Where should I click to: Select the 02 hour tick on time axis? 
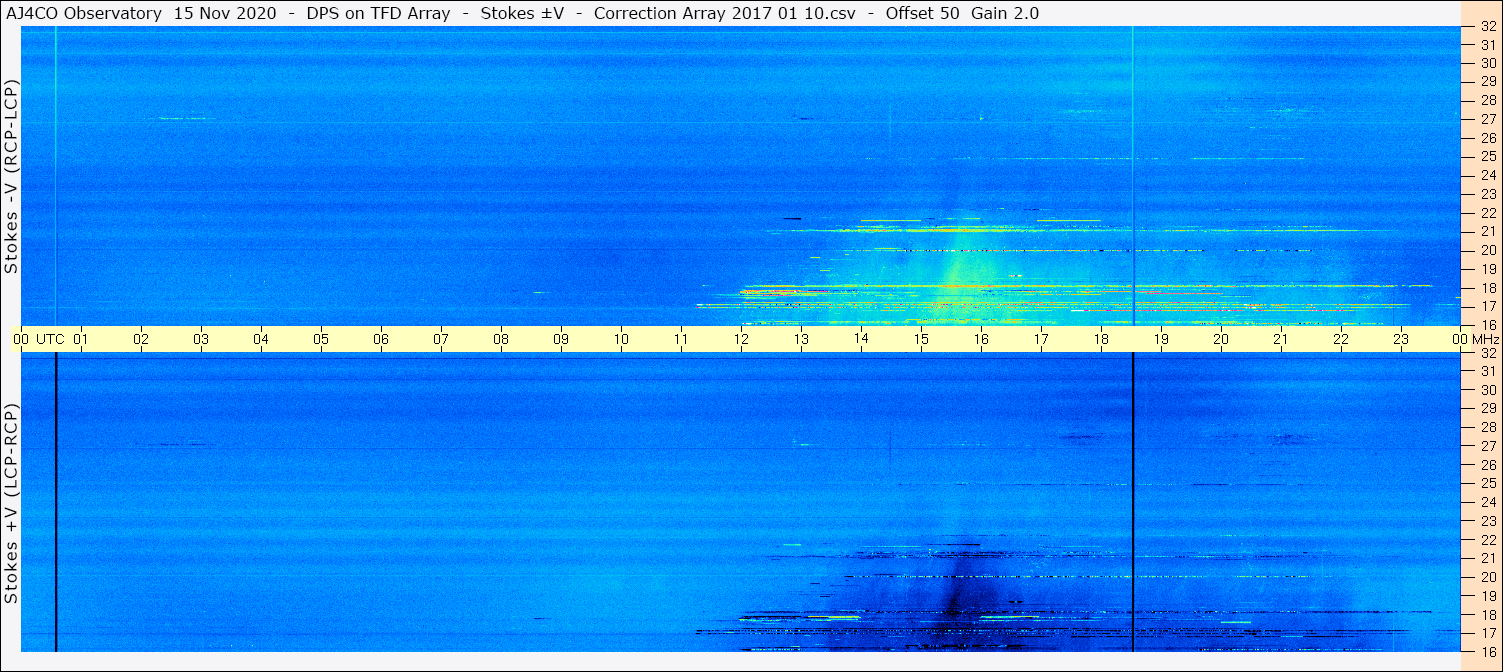point(141,339)
